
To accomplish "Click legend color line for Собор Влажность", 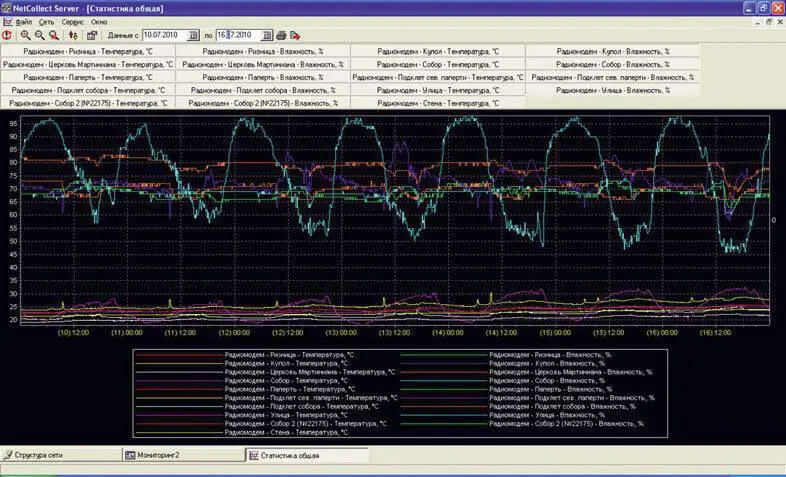I will [x=444, y=381].
